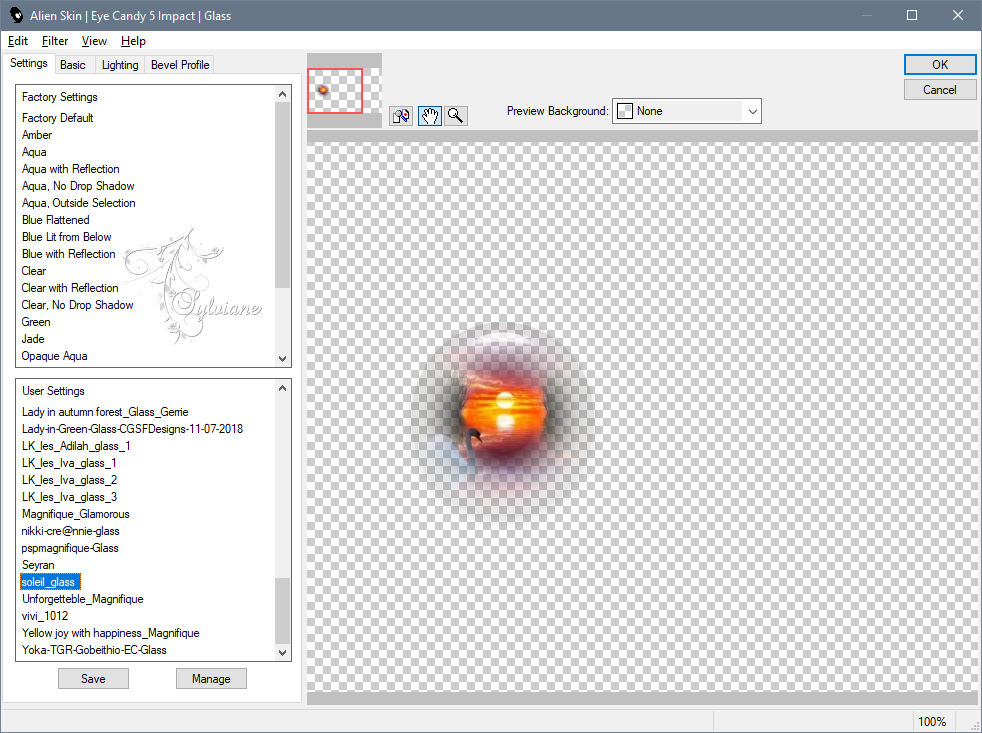Click the Manage settings button
The width and height of the screenshot is (982, 733).
pos(211,678)
